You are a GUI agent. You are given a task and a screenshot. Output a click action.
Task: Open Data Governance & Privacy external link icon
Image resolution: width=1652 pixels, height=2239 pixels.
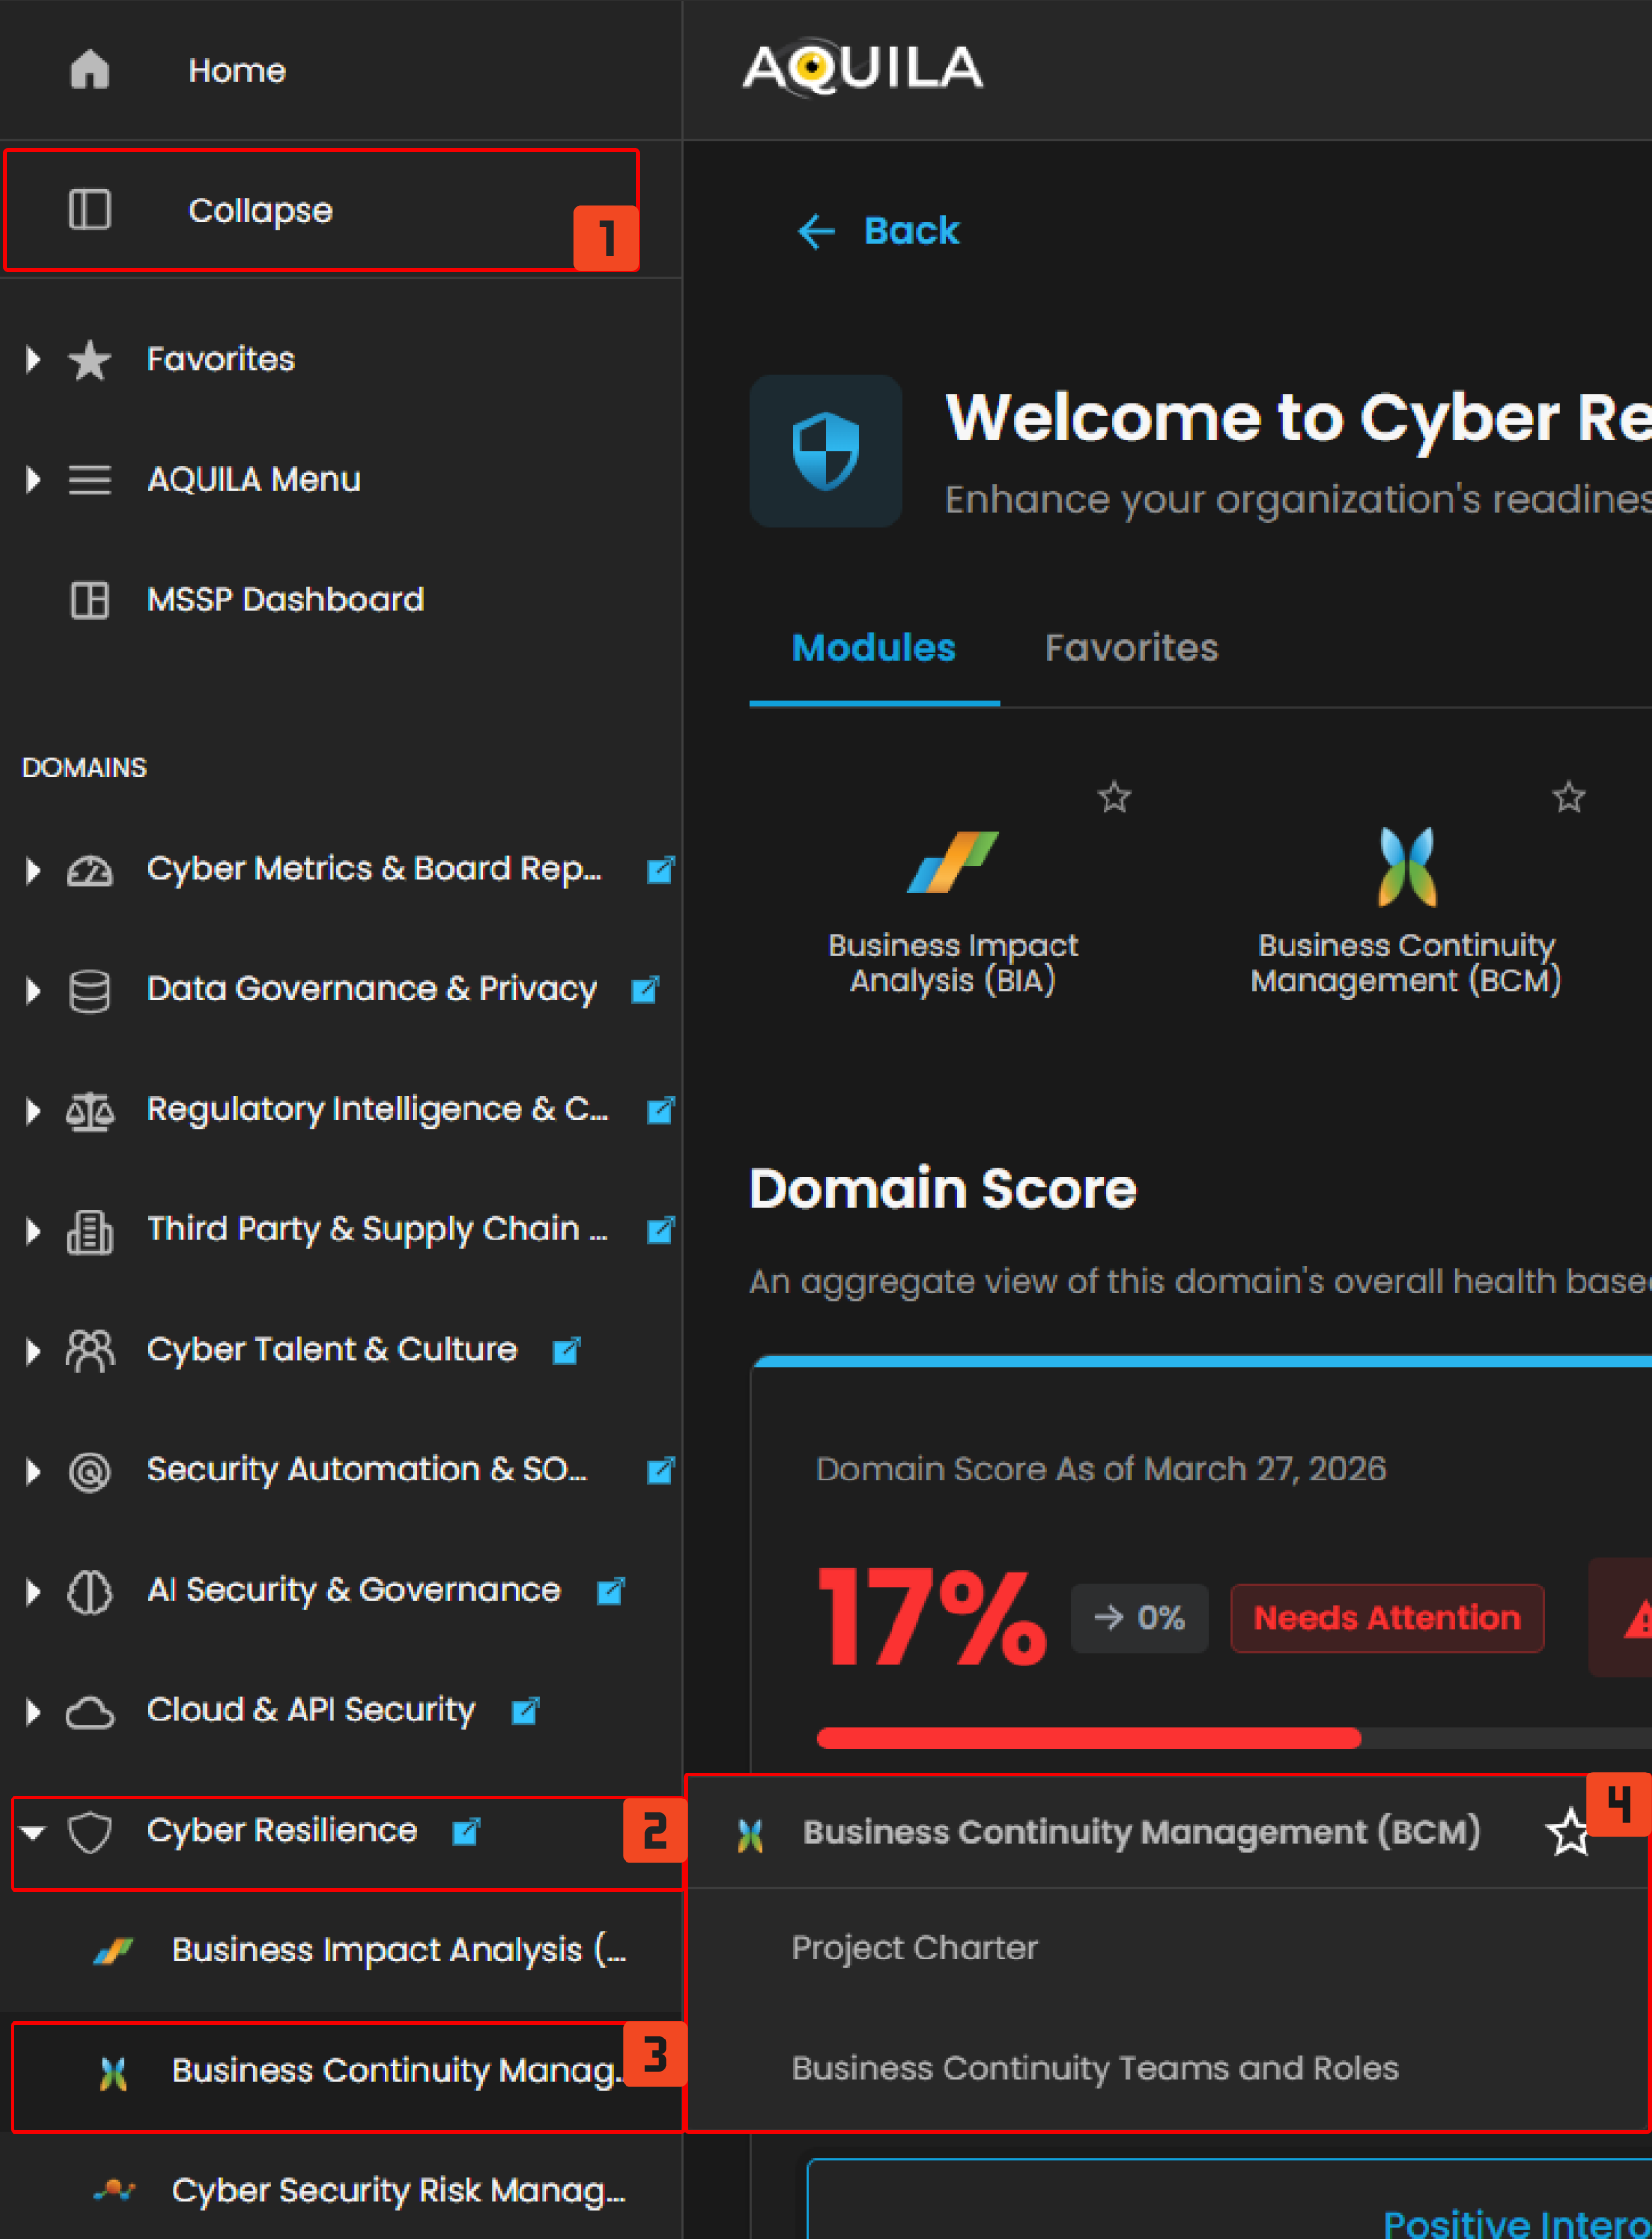(646, 990)
